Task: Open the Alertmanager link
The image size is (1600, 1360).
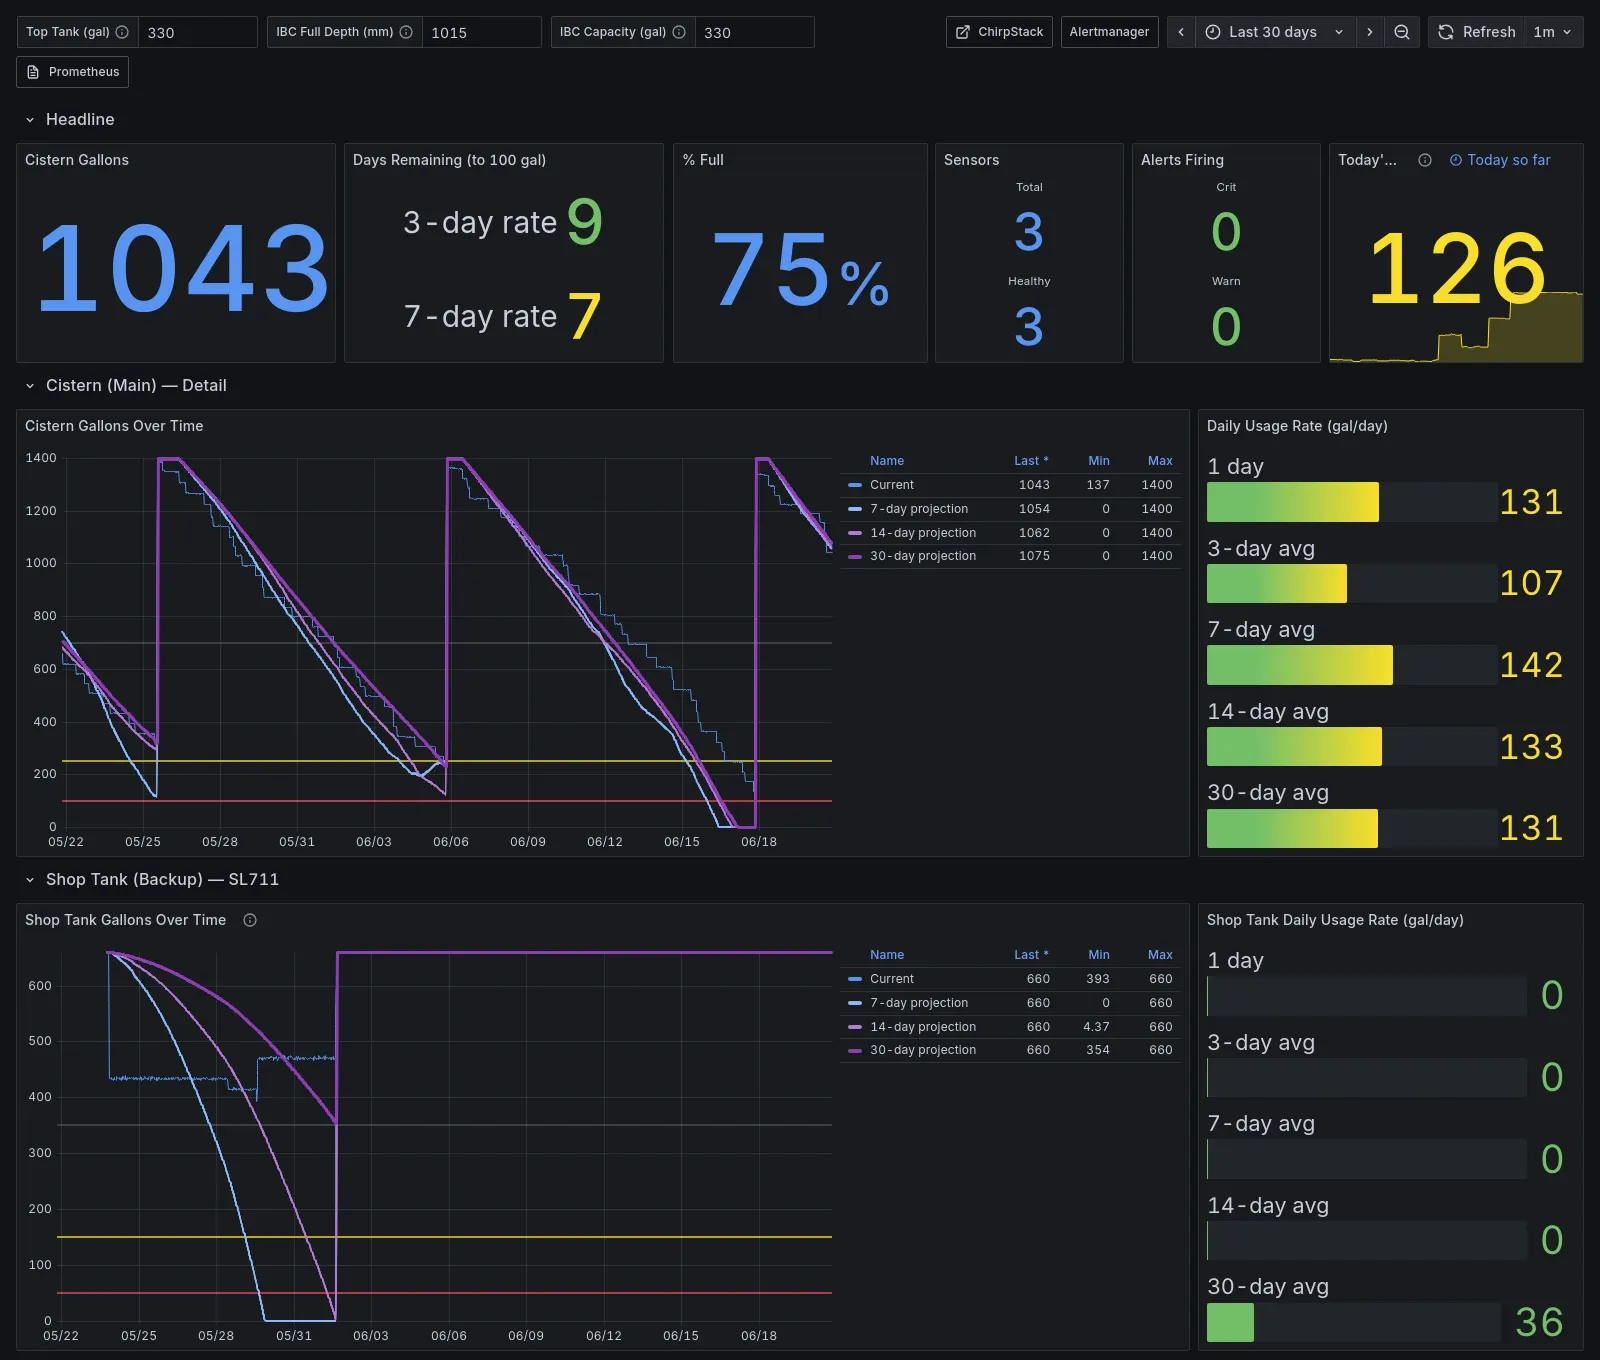Action: pos(1109,32)
